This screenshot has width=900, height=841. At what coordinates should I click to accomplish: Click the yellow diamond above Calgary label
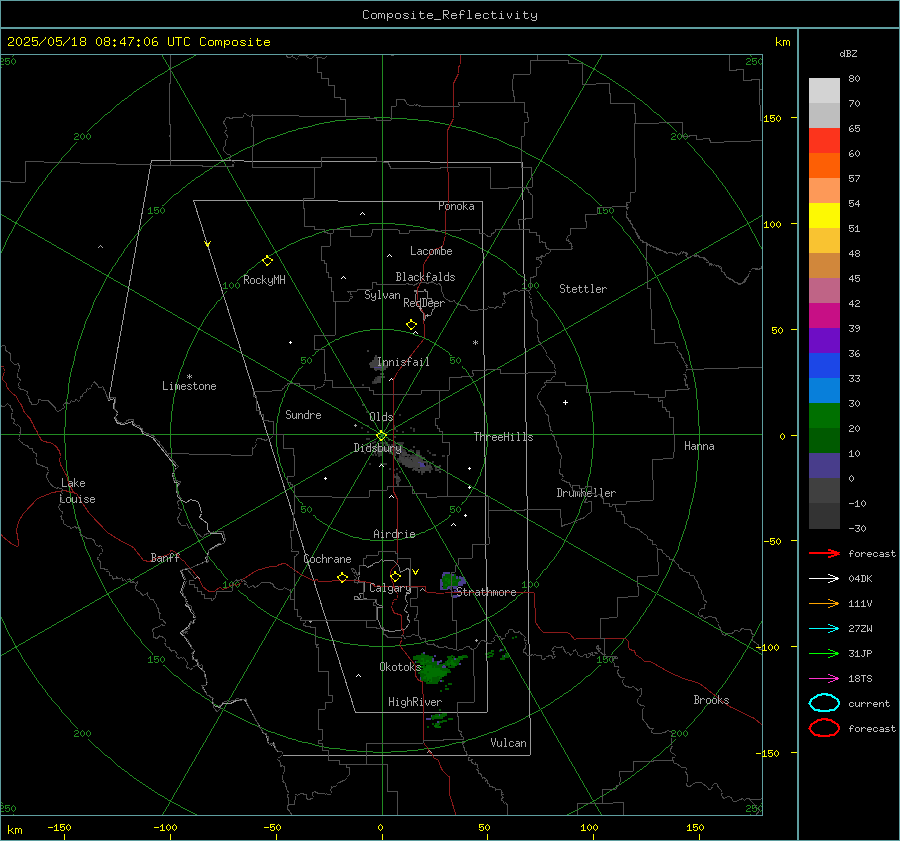tap(395, 576)
